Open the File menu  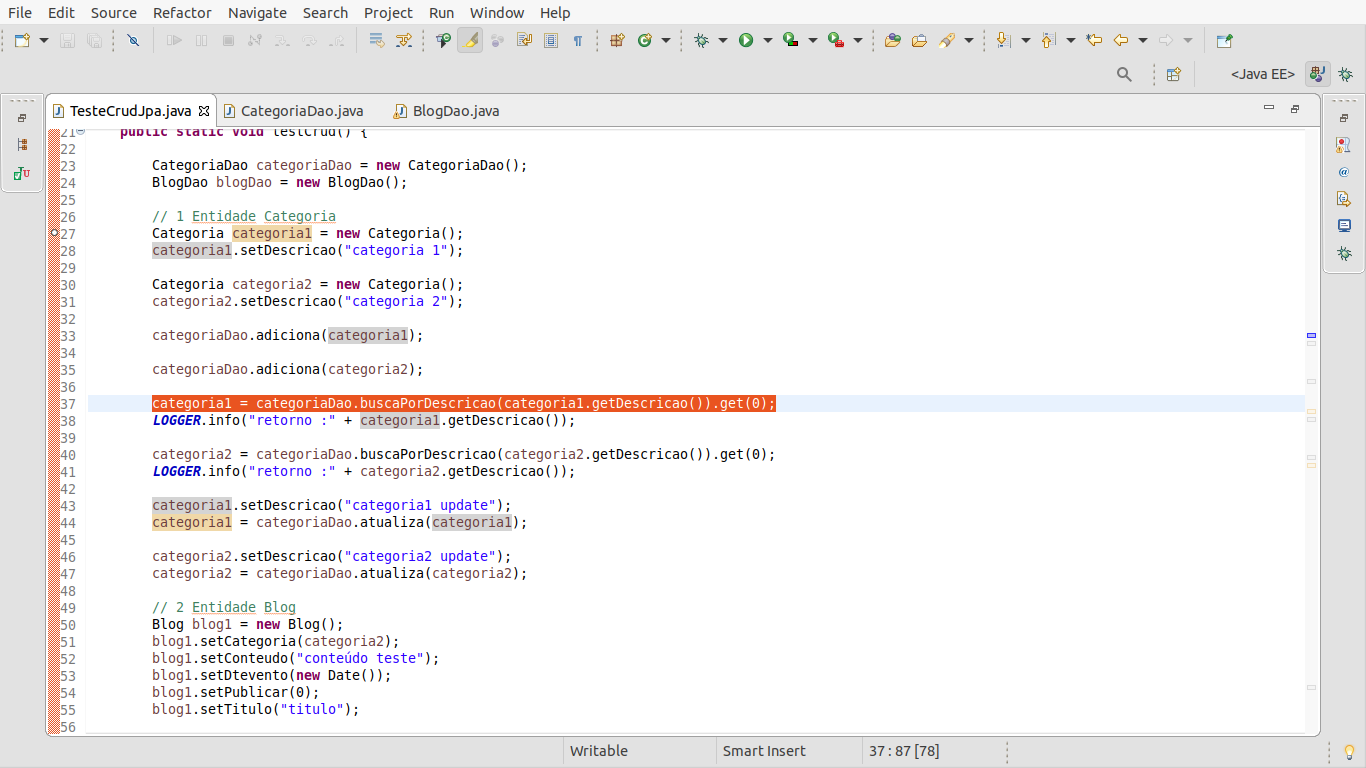[20, 13]
